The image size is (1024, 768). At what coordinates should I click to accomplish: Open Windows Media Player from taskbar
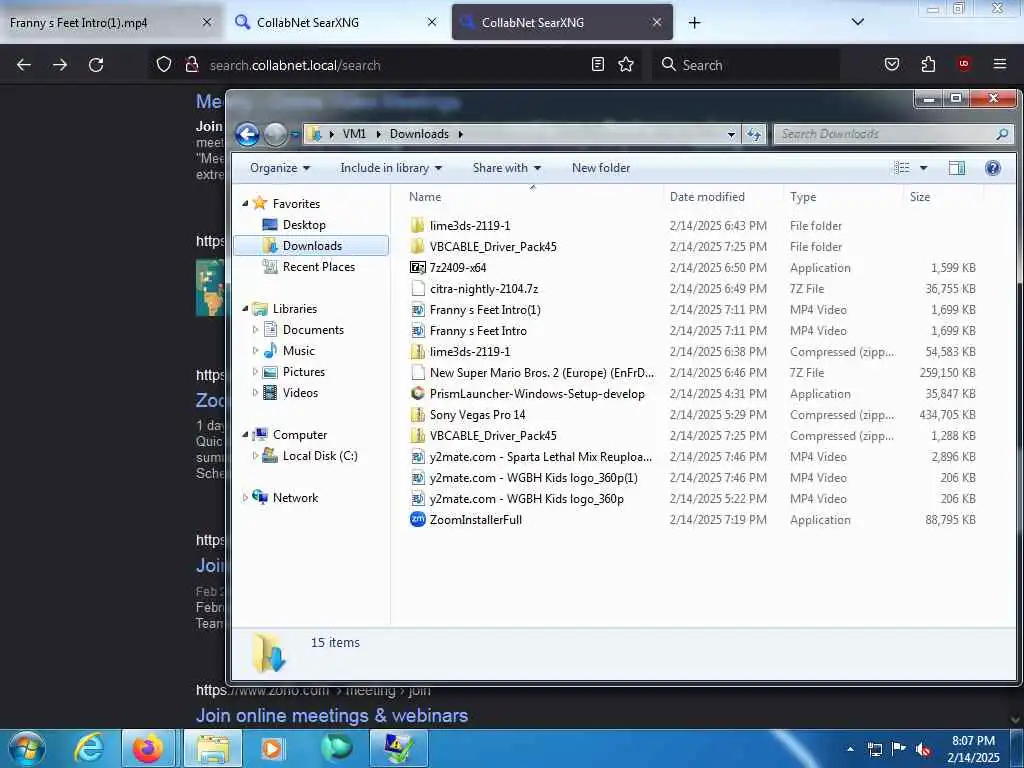(x=272, y=748)
